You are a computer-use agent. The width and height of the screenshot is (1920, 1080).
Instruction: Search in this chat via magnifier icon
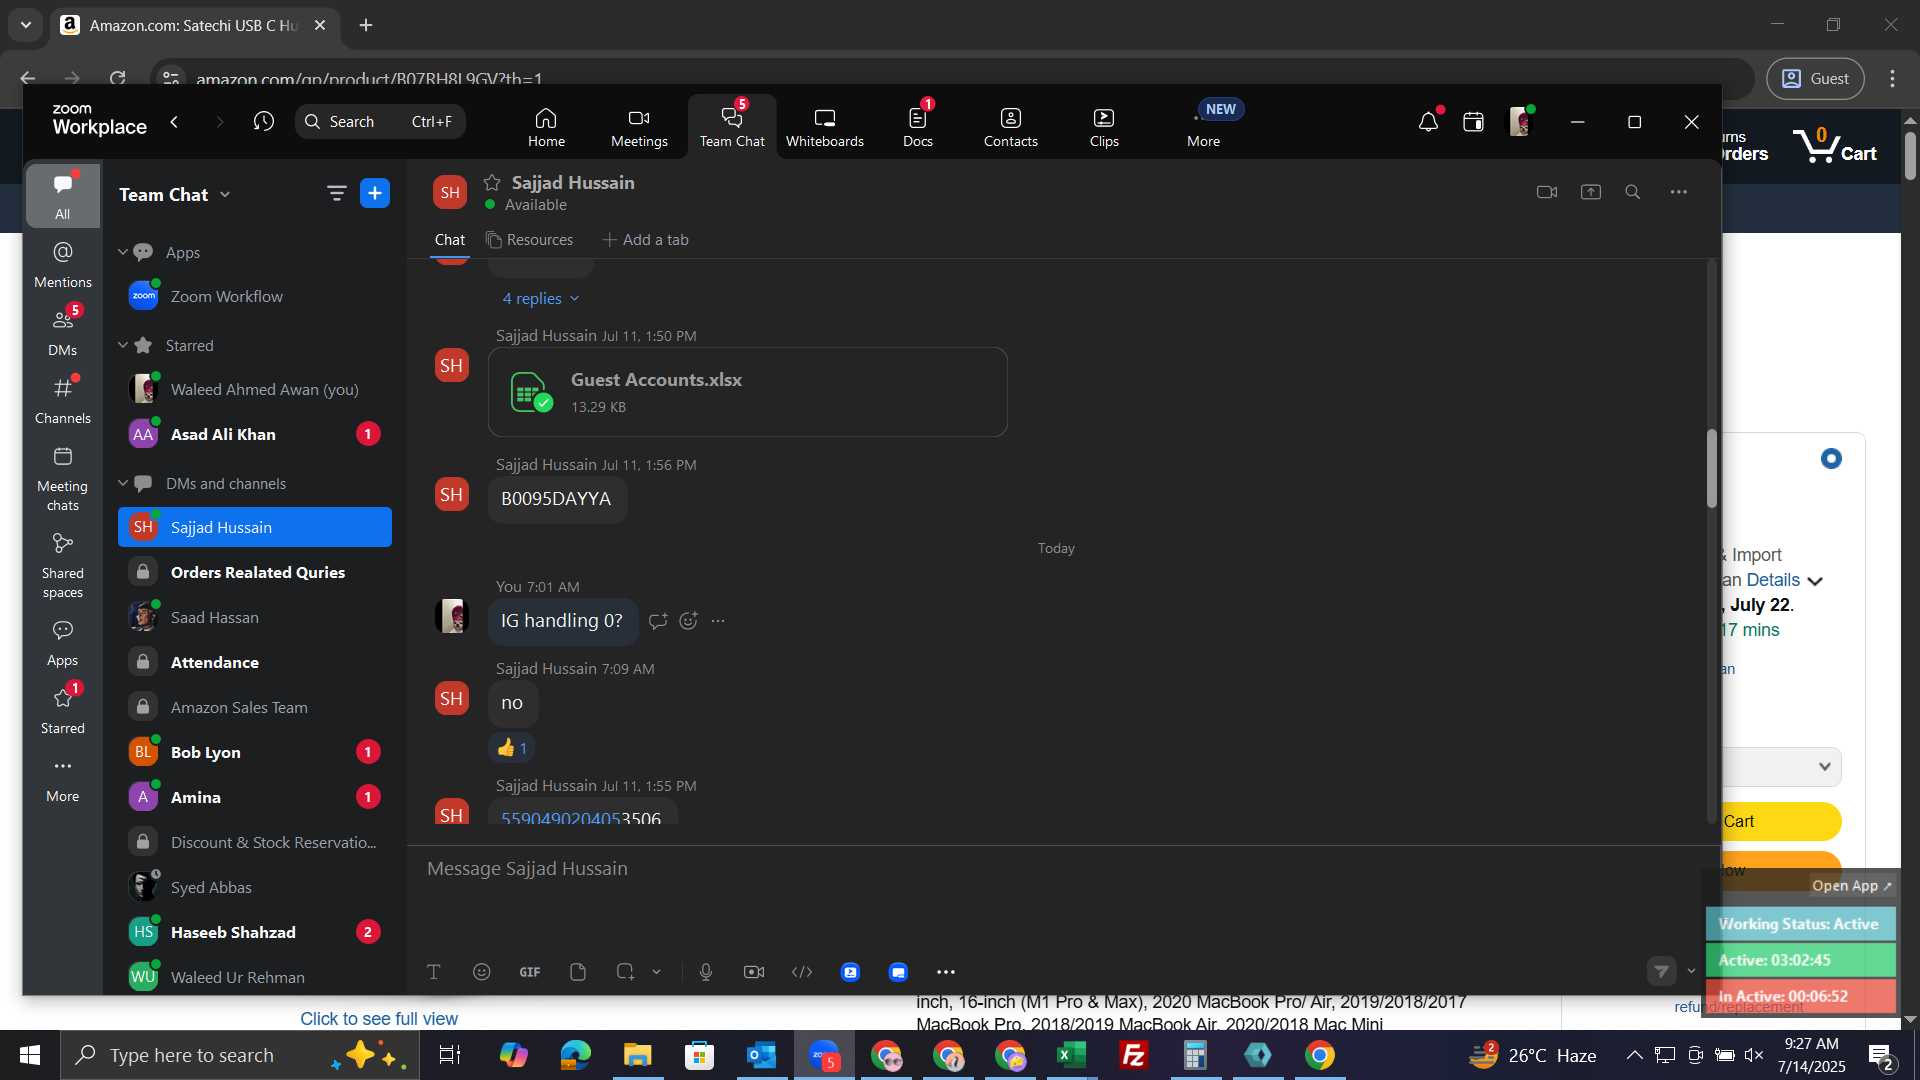pos(1633,192)
